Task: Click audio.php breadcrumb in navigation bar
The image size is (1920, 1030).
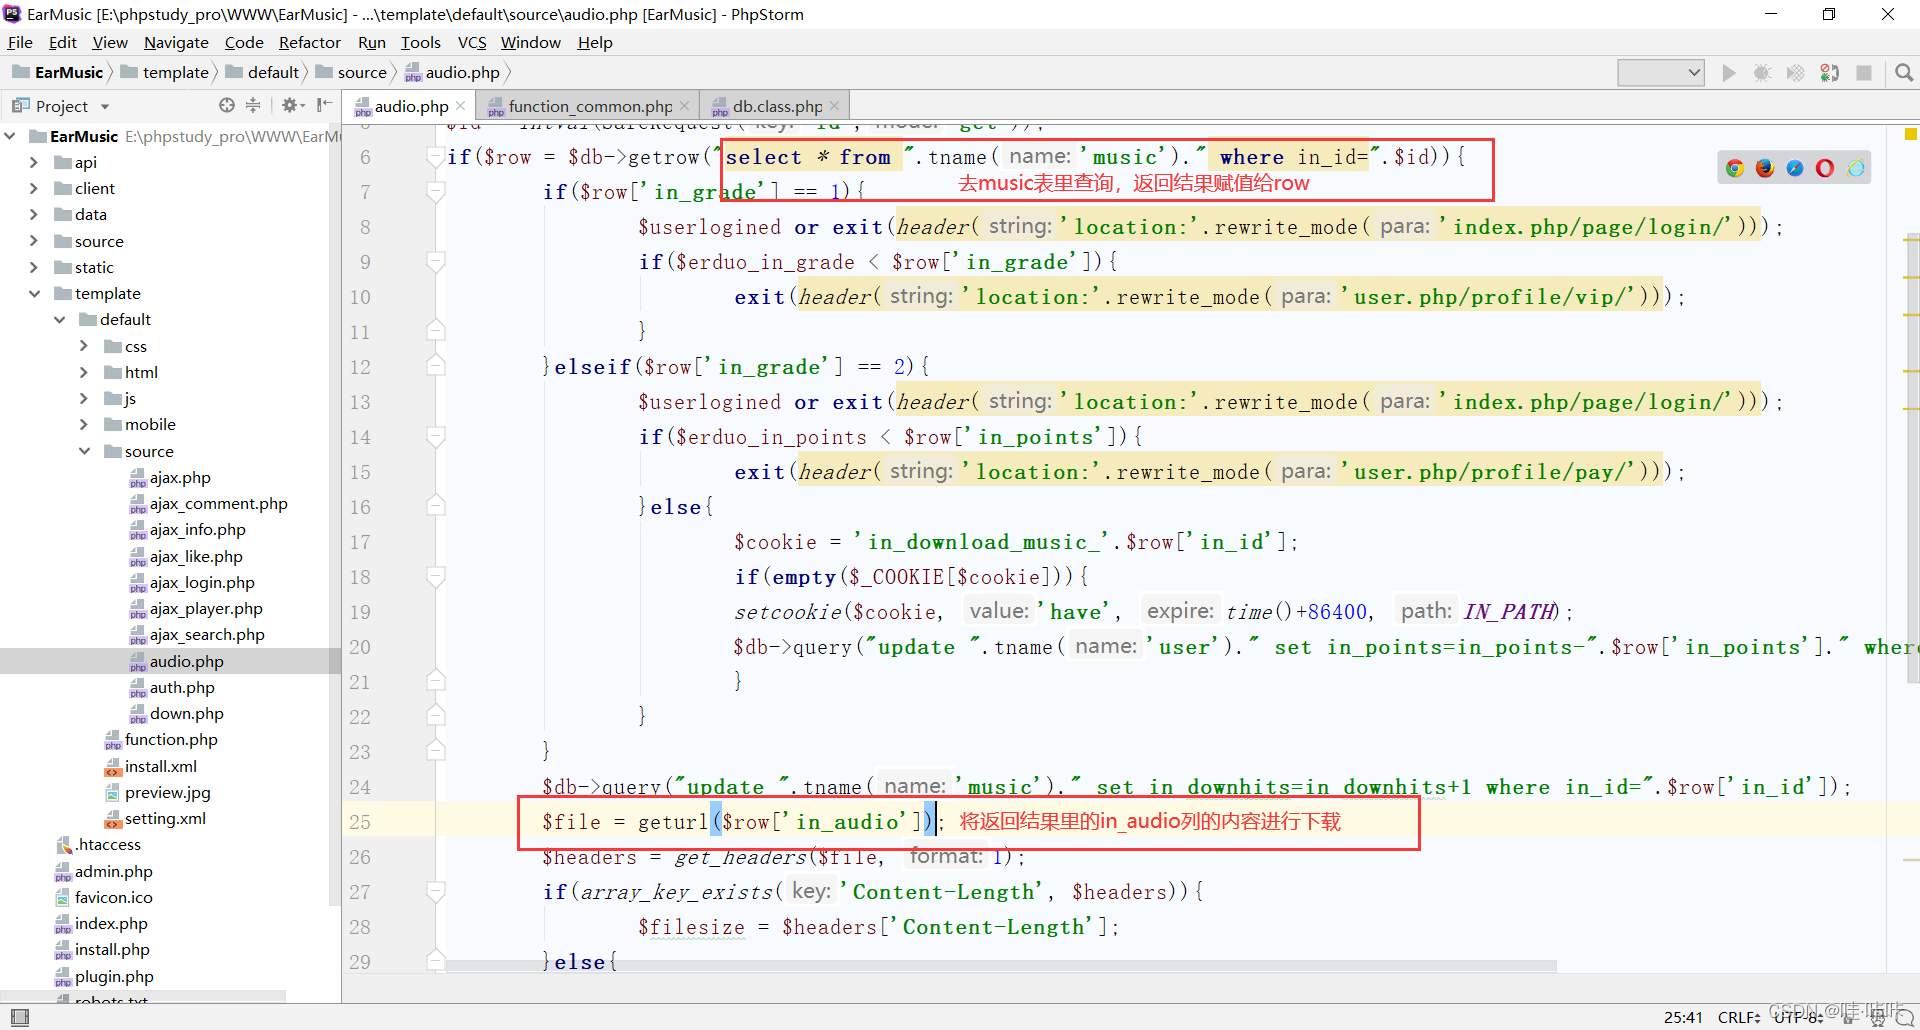Action: [x=452, y=72]
